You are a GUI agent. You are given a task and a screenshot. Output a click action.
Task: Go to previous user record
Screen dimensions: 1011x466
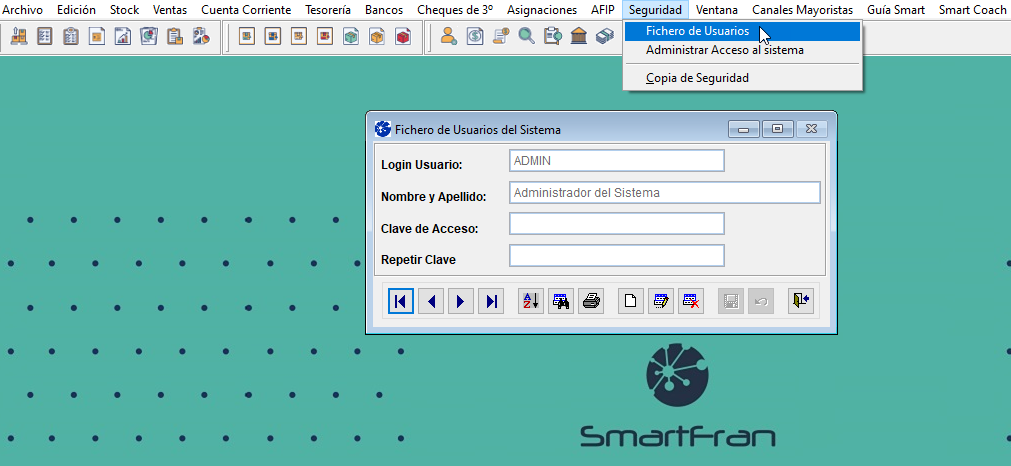tap(431, 301)
